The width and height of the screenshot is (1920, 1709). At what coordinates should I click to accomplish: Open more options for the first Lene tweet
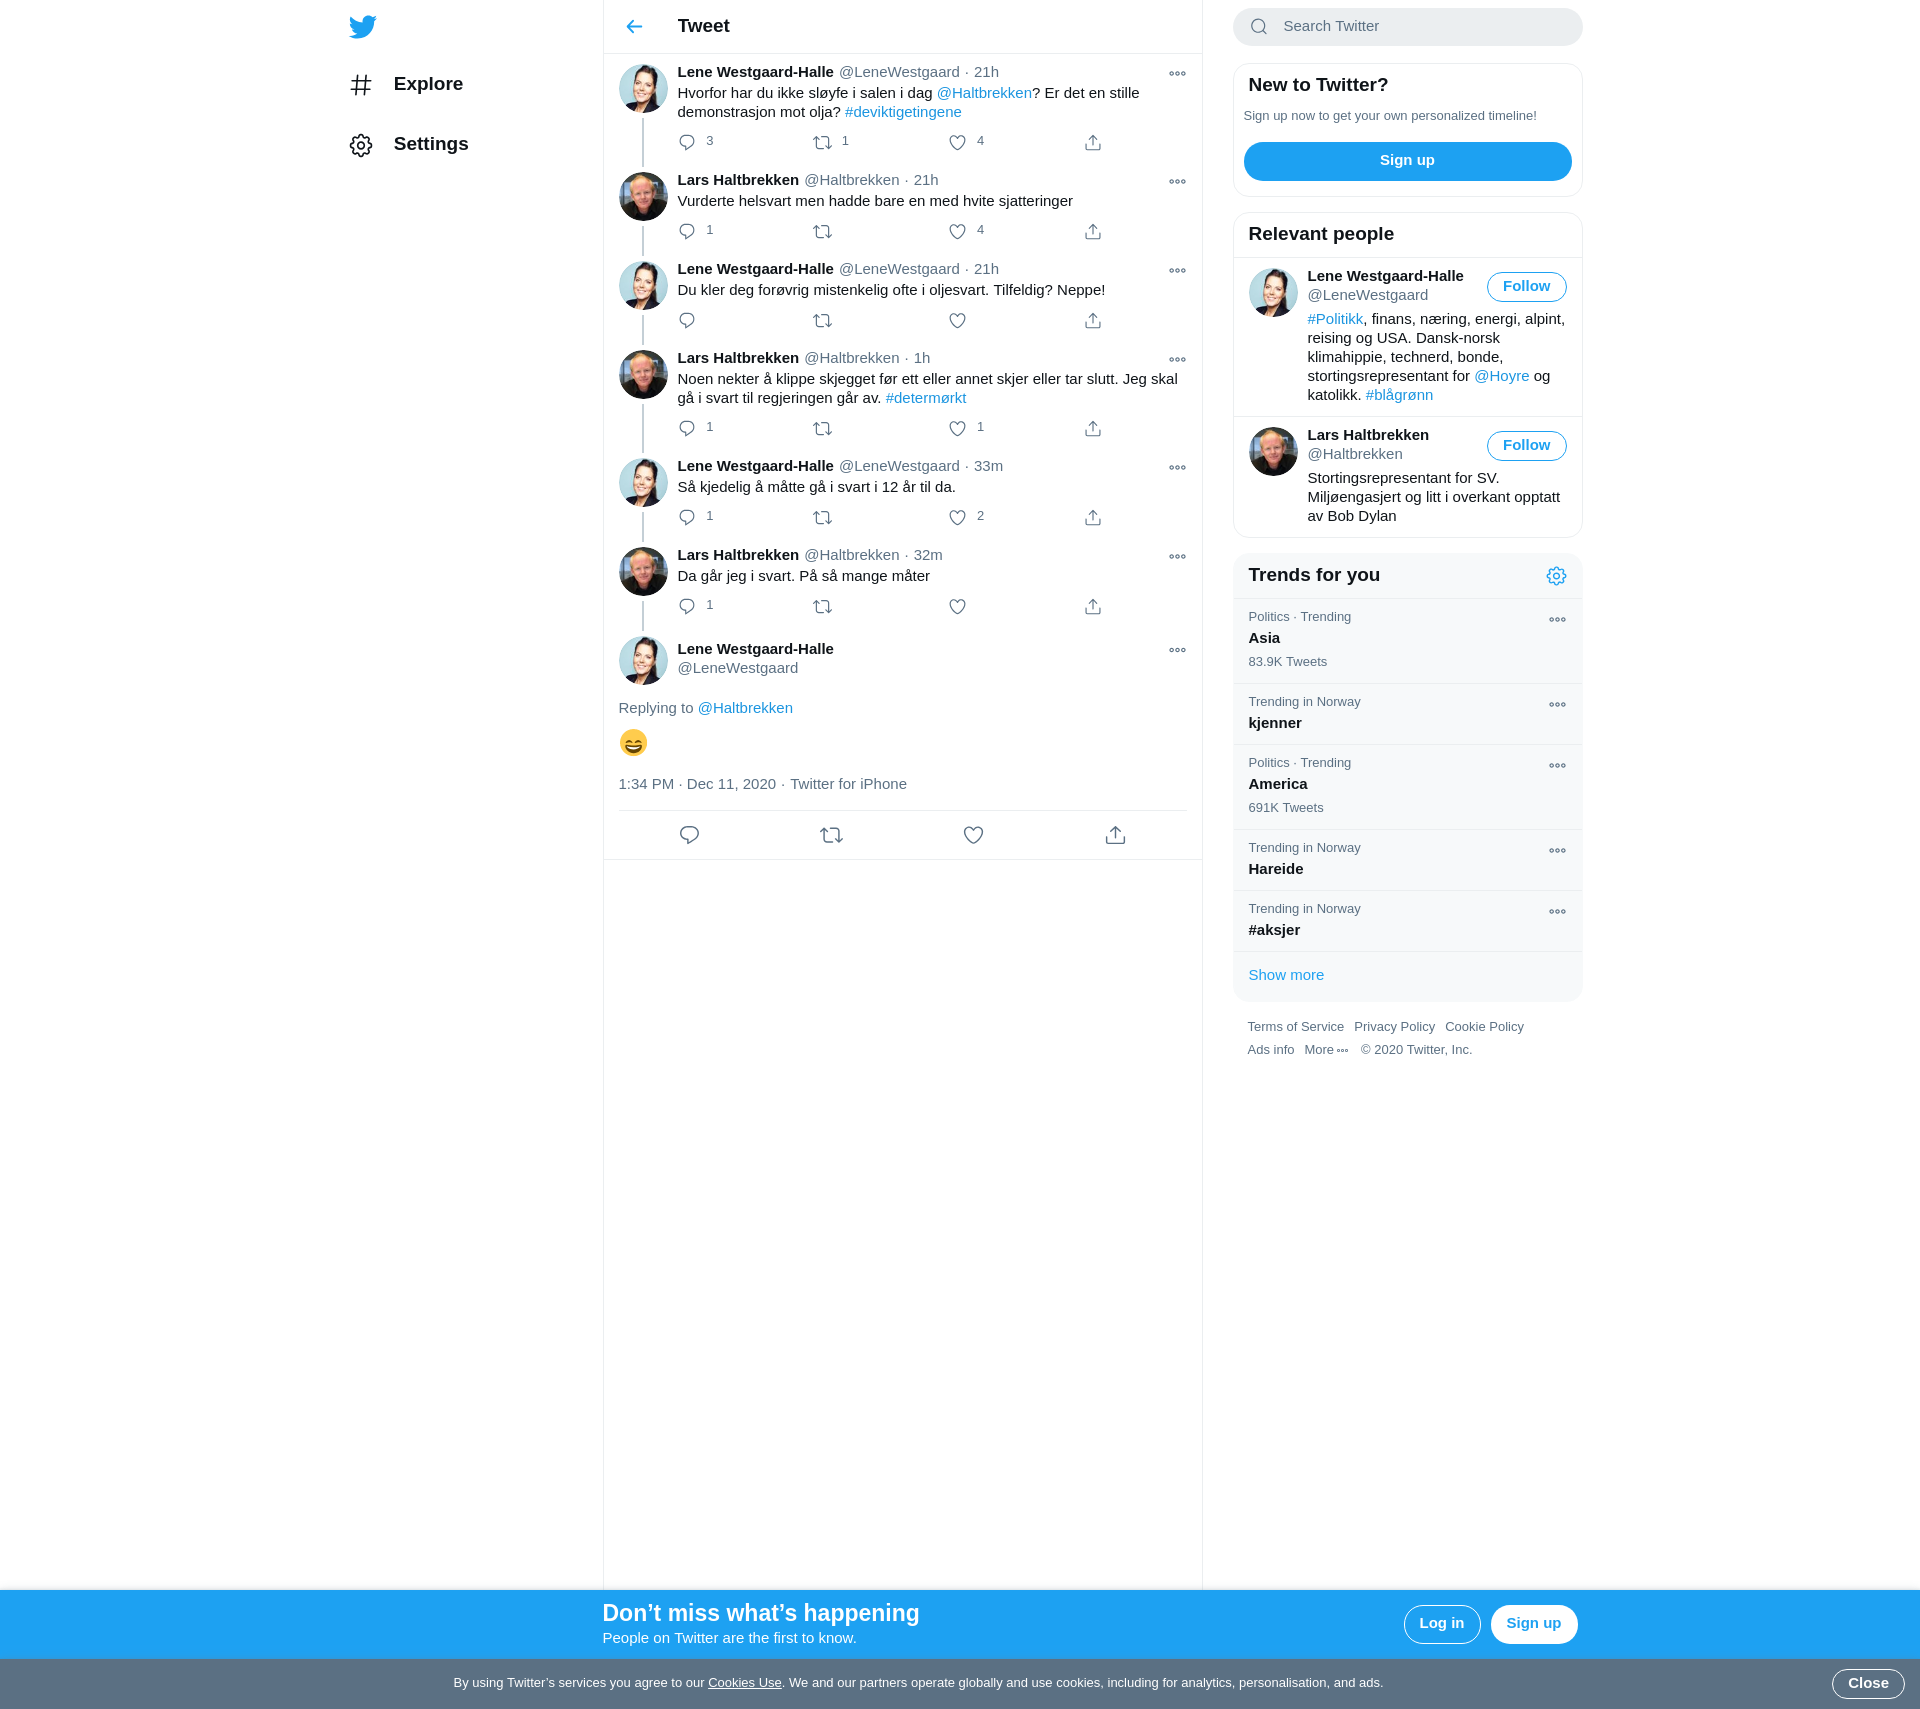pyautogui.click(x=1177, y=73)
